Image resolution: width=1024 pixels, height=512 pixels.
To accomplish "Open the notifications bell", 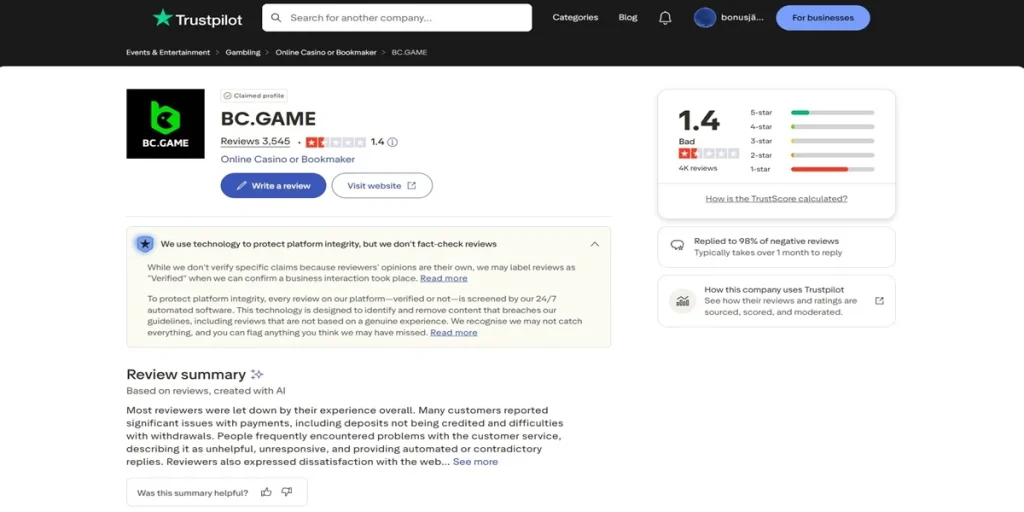I will [x=665, y=18].
